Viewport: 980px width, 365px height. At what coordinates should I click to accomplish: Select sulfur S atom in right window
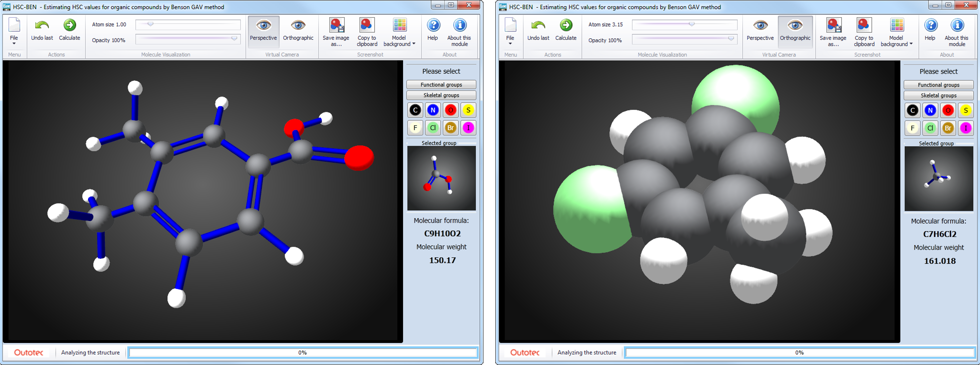click(966, 111)
